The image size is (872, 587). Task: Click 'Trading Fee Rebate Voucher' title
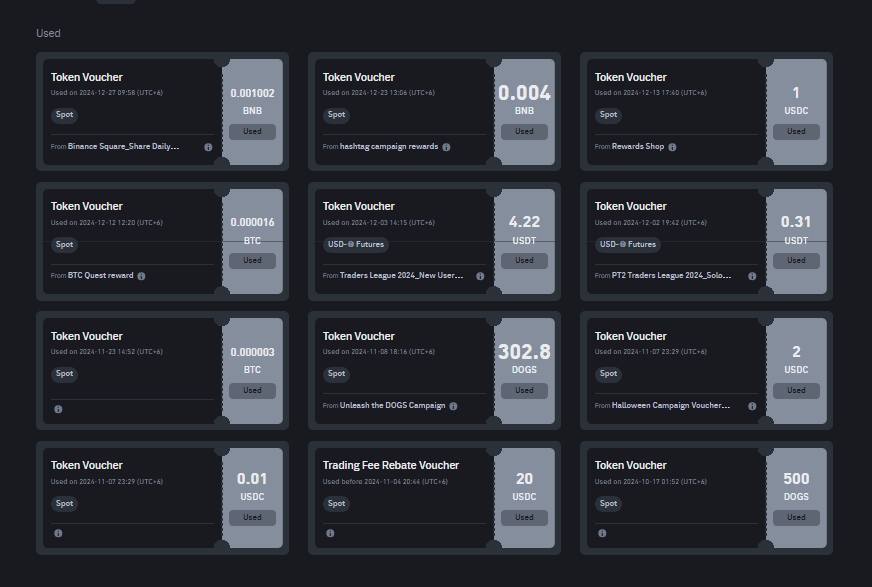click(391, 465)
